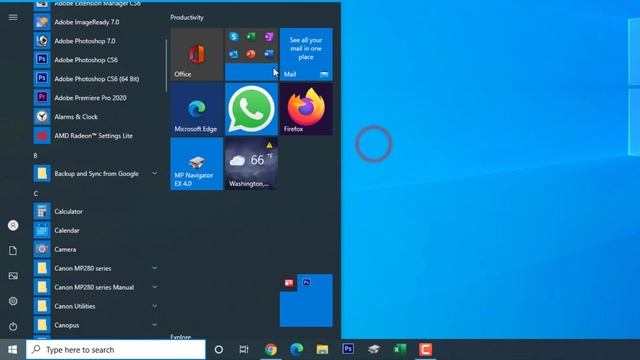The height and width of the screenshot is (360, 640).
Task: Open the Weather tile showing 66°F
Action: [x=251, y=164]
